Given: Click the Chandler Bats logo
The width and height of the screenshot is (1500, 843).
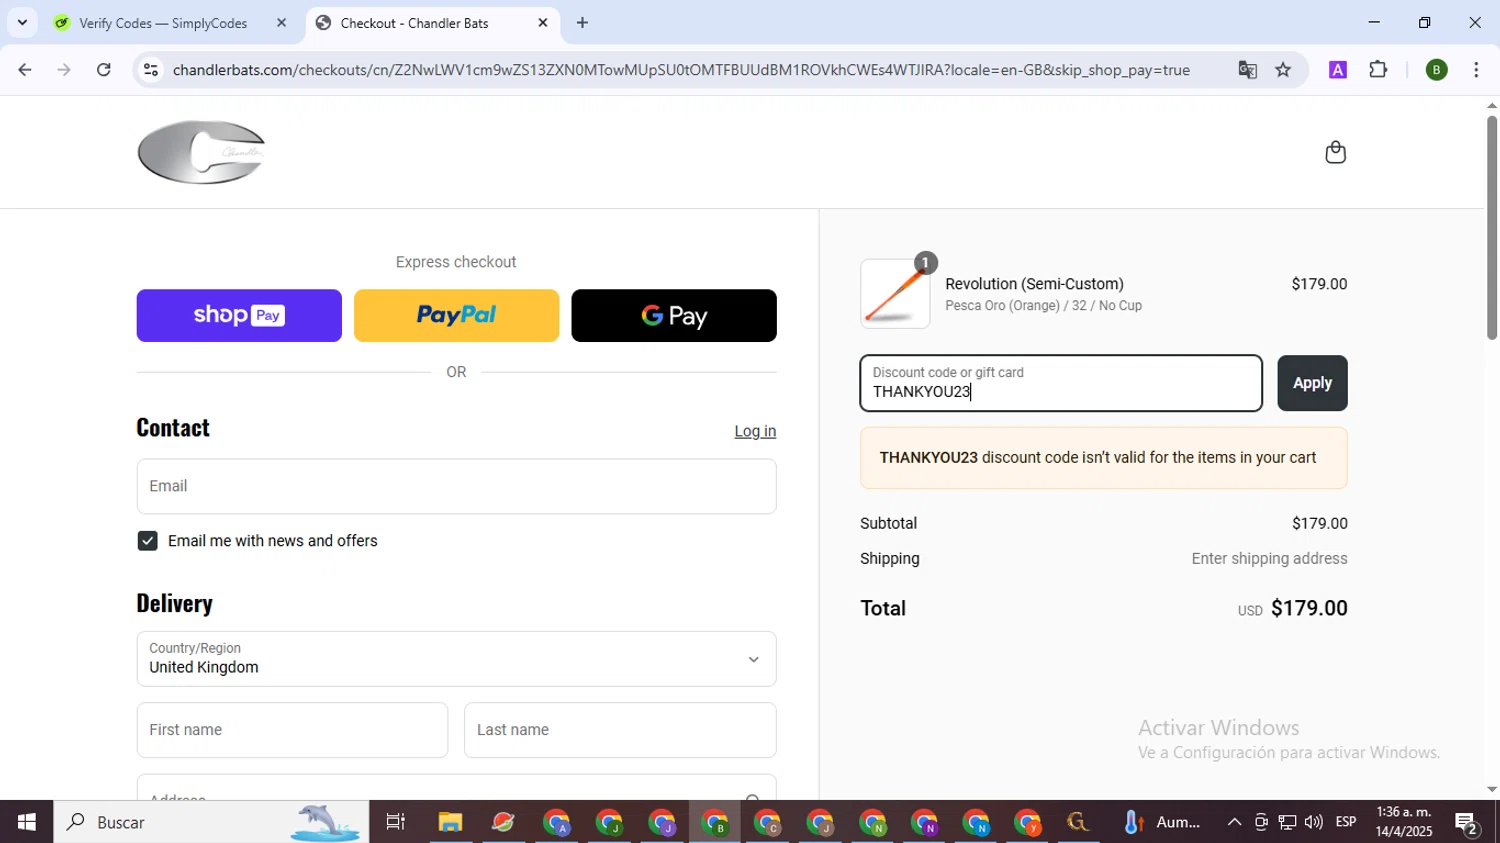Looking at the screenshot, I should pyautogui.click(x=202, y=152).
